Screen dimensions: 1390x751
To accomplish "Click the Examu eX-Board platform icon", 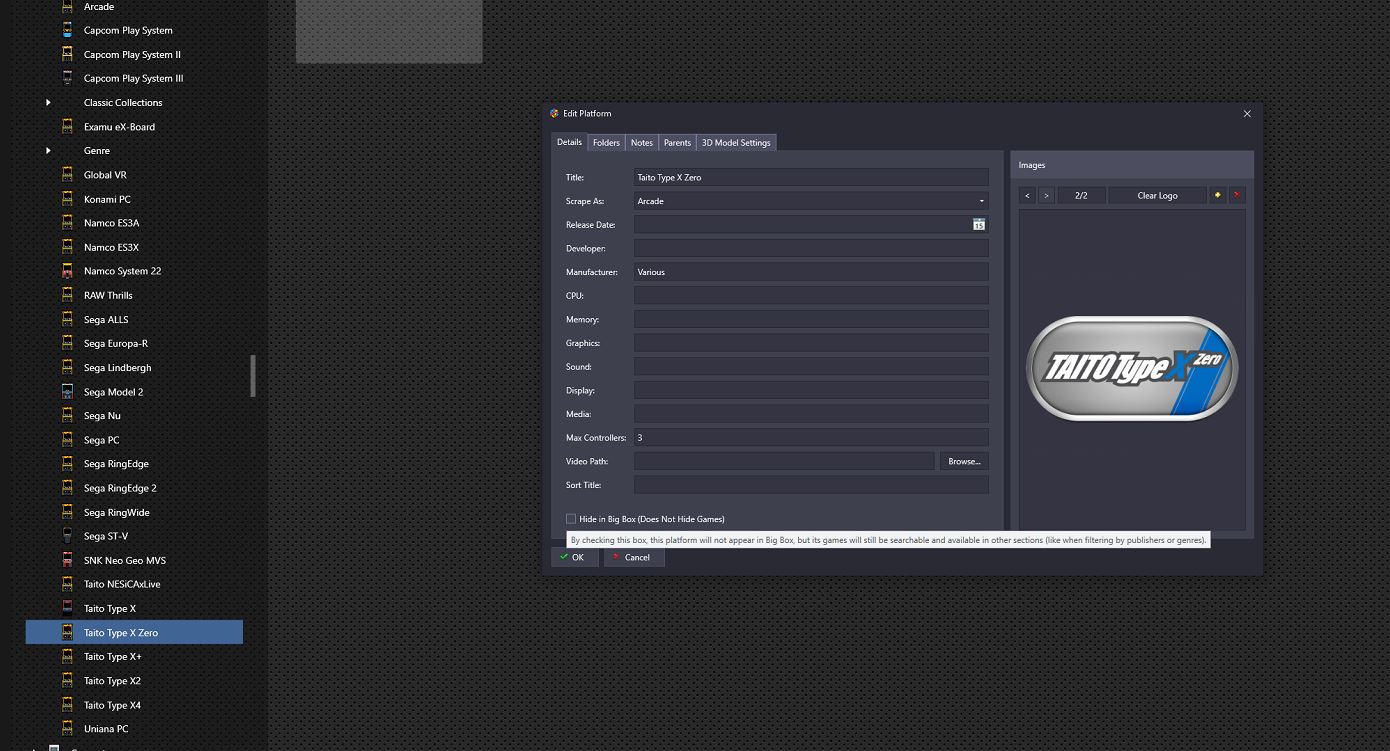I will tap(67, 127).
